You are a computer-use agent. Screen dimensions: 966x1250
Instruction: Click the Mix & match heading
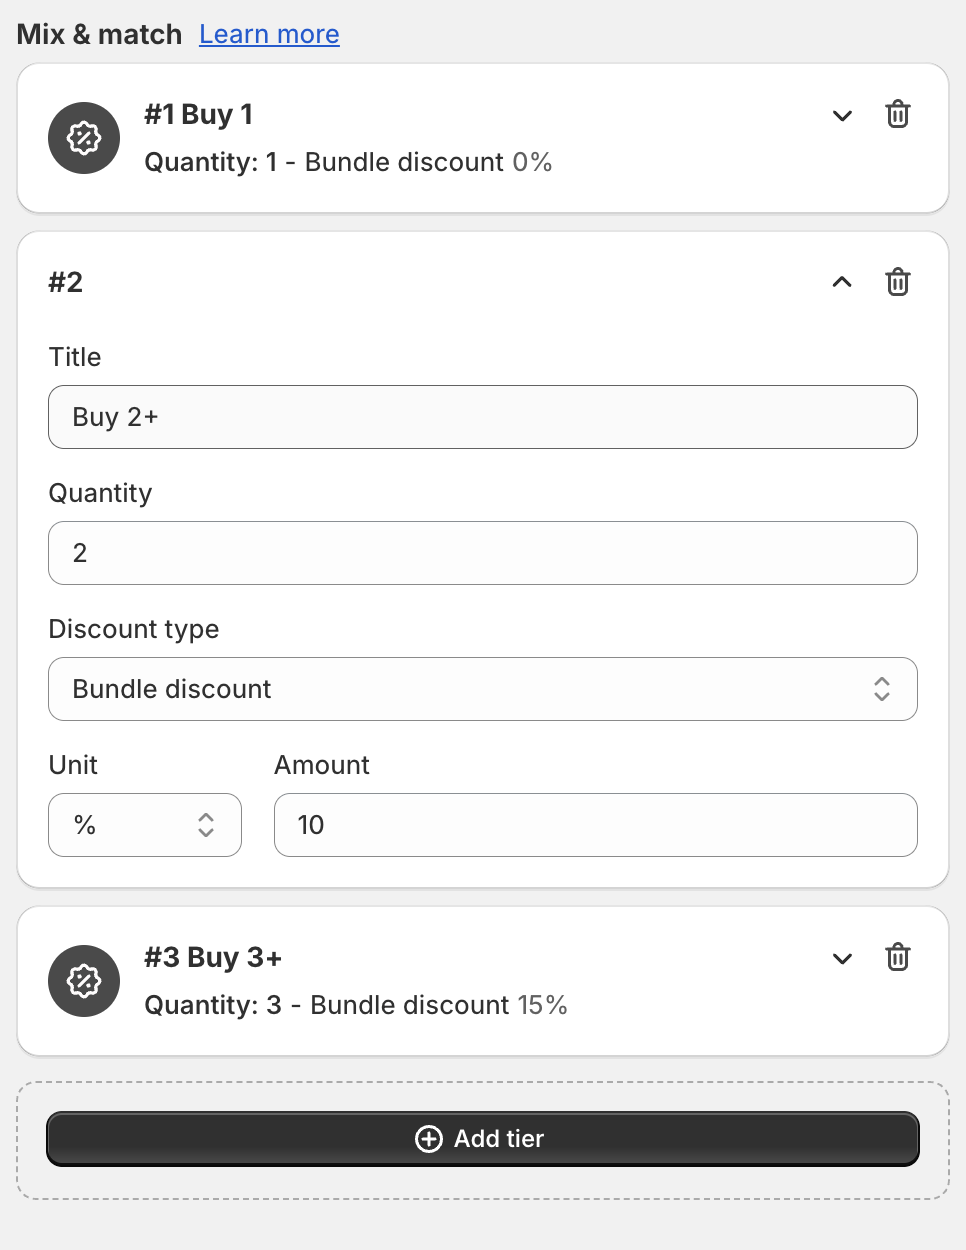[99, 34]
